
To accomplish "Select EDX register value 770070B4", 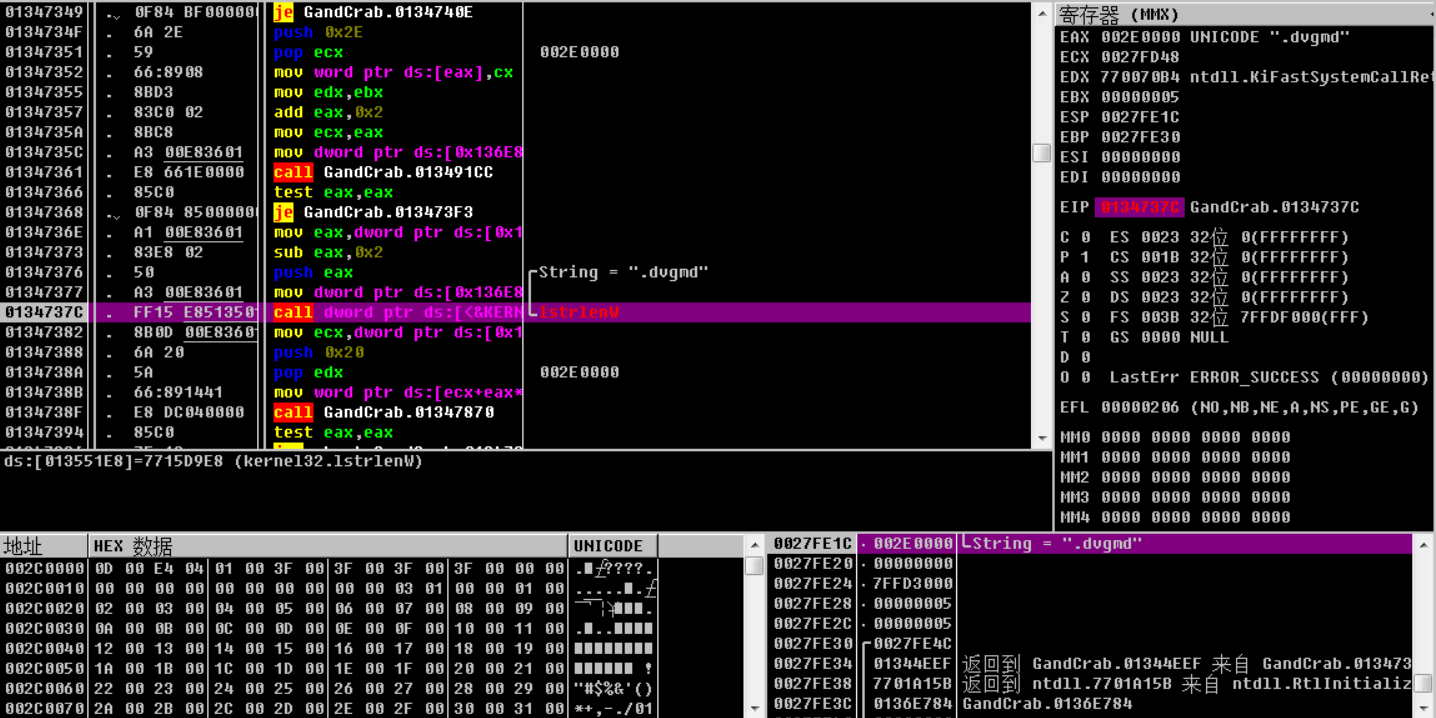I will point(1141,77).
